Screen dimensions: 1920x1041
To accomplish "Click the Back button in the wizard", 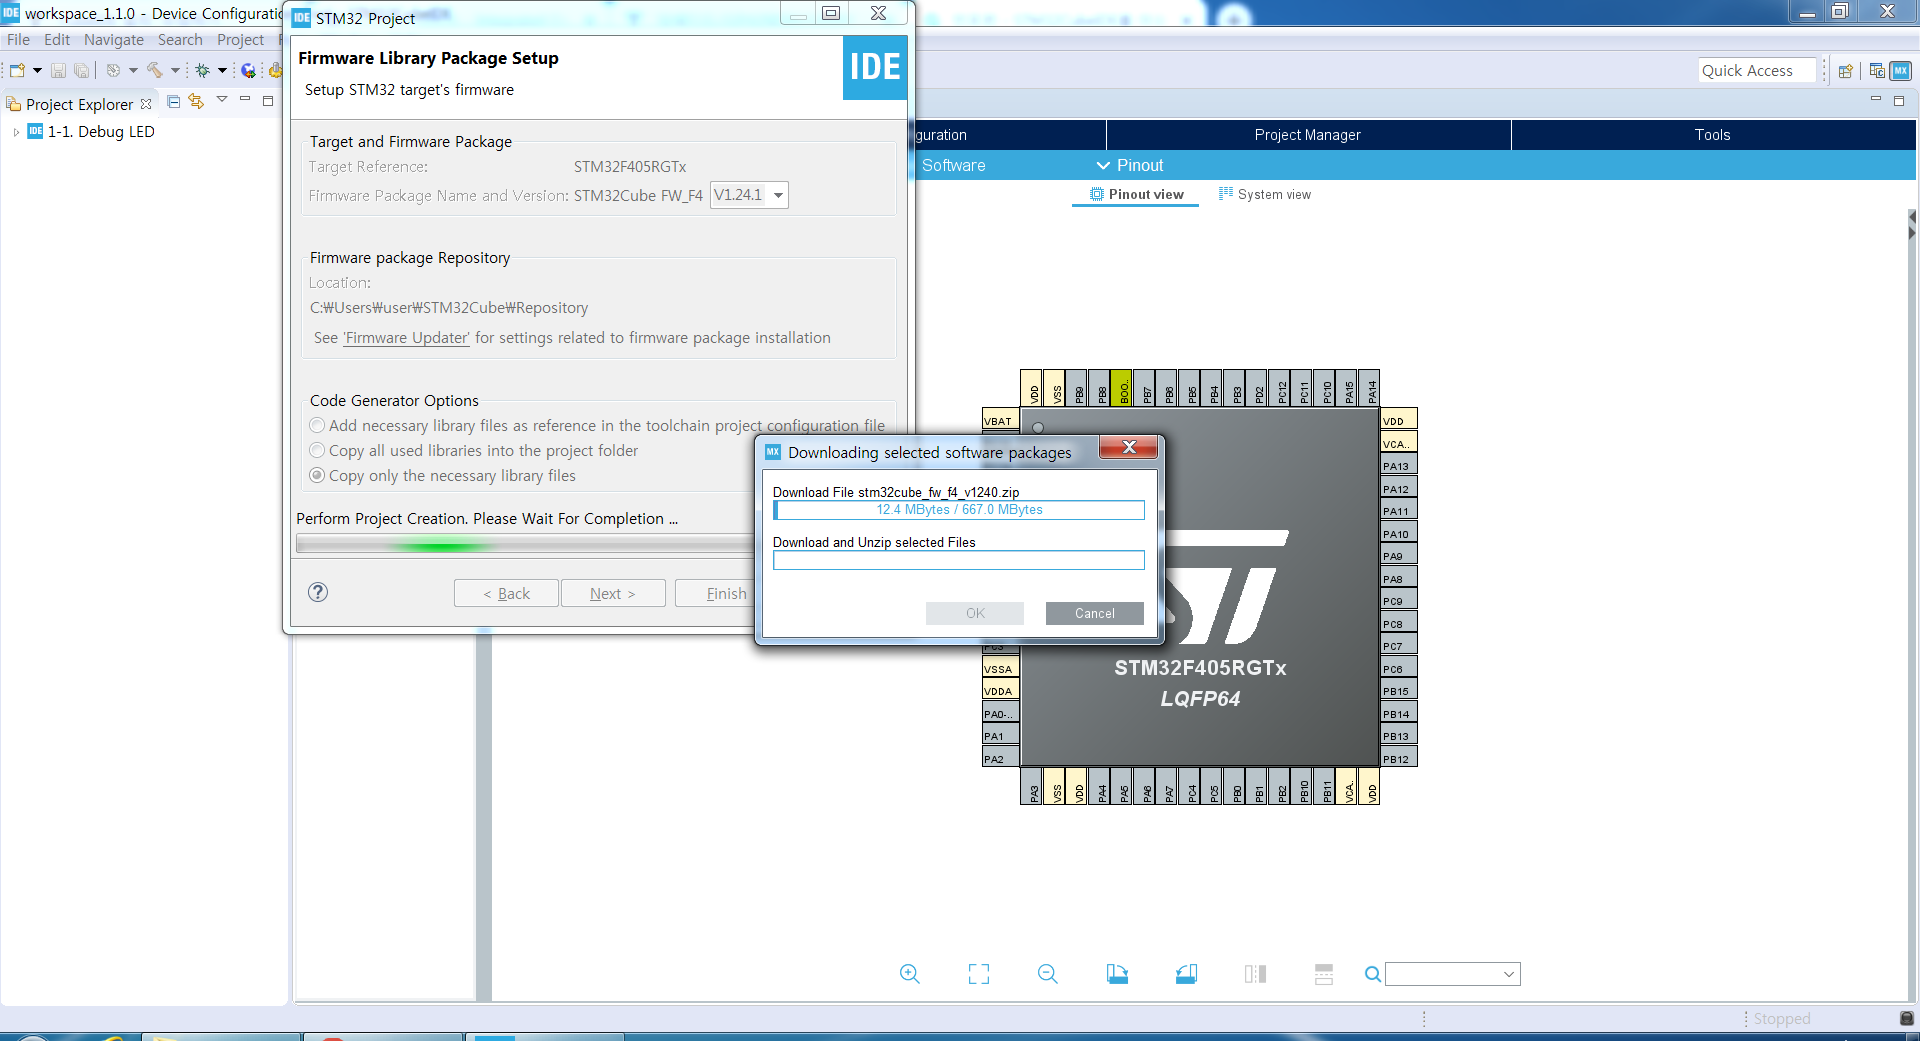I will (506, 593).
